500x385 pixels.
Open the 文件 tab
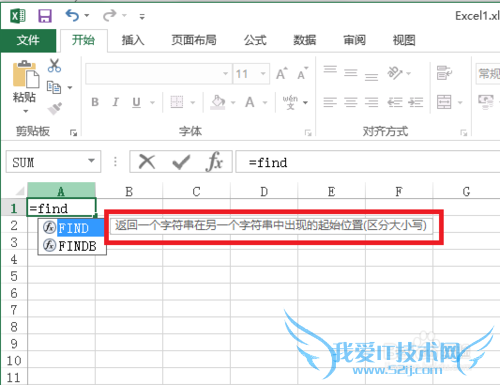(28, 40)
